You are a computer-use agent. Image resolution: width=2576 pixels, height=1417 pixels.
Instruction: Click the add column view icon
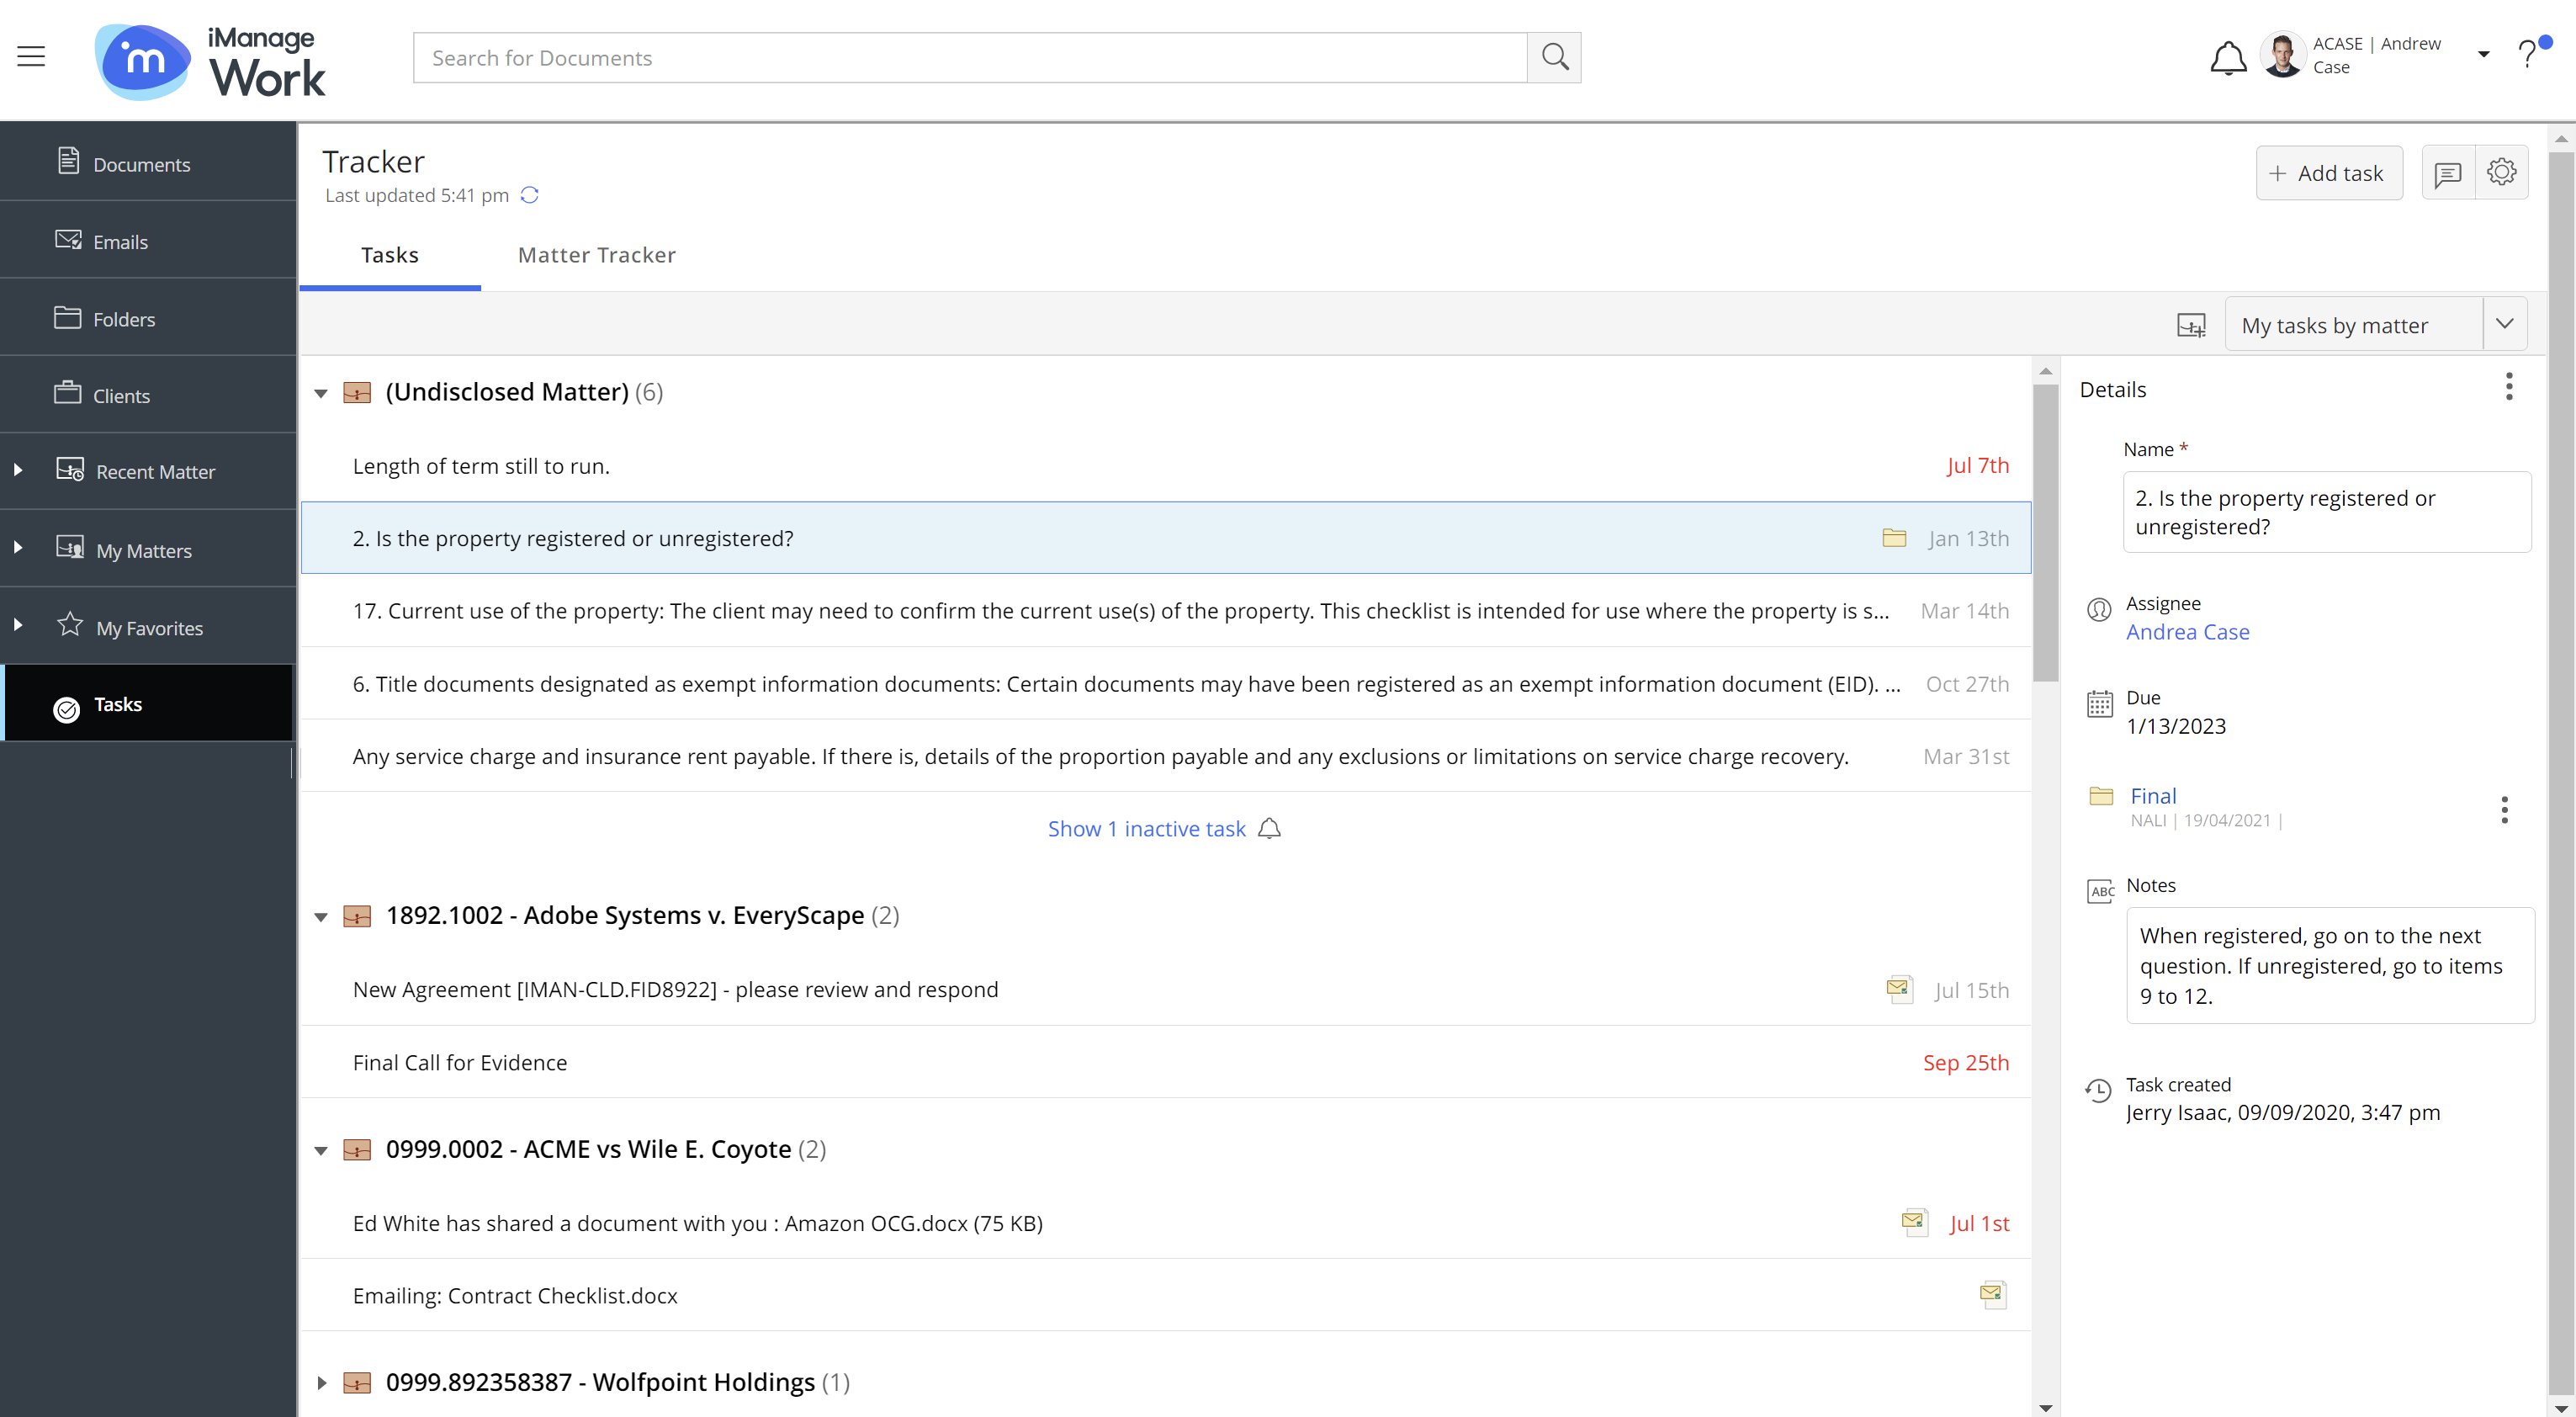(x=2191, y=325)
